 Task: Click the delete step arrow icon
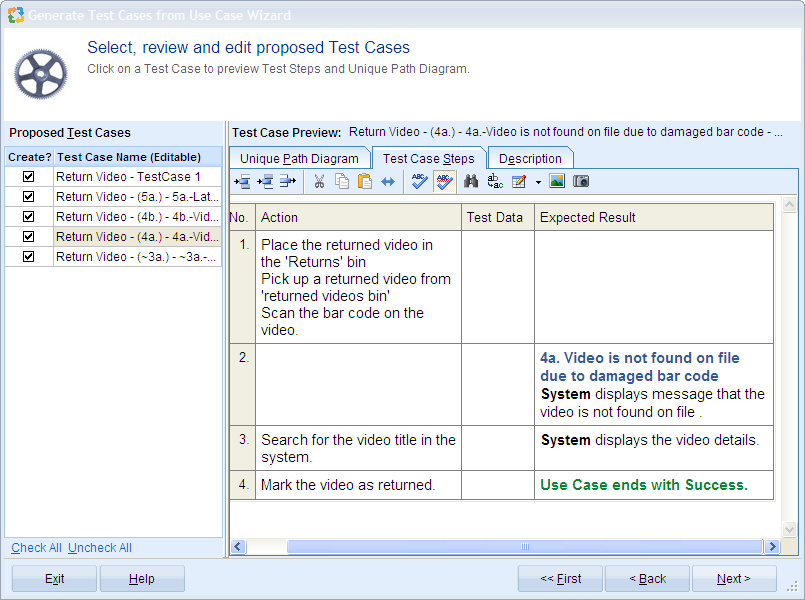[288, 181]
